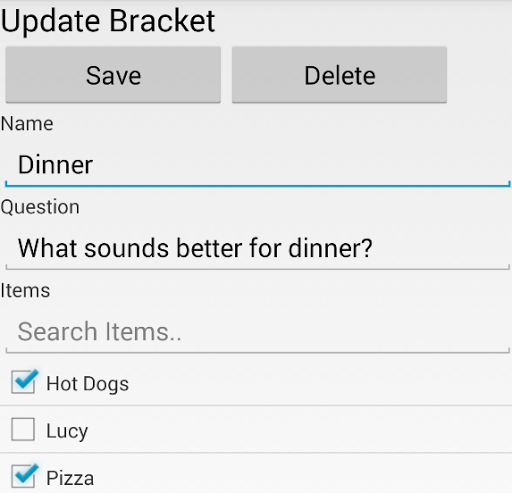
Task: Click the Question field label
Action: [40, 207]
